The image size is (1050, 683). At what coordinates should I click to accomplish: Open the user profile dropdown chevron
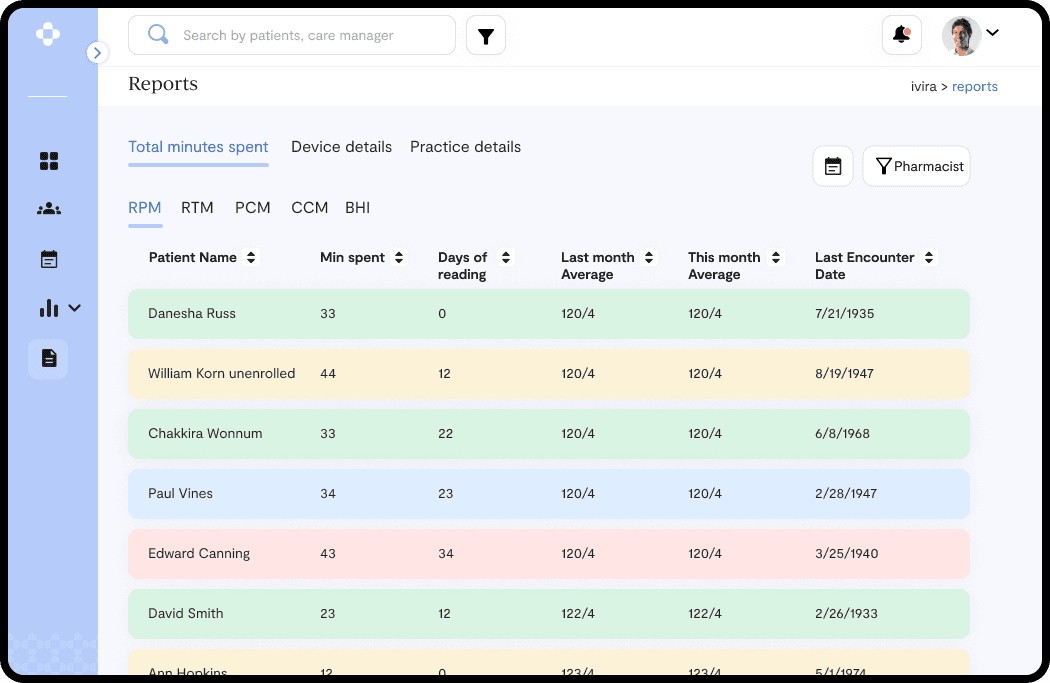(x=992, y=32)
